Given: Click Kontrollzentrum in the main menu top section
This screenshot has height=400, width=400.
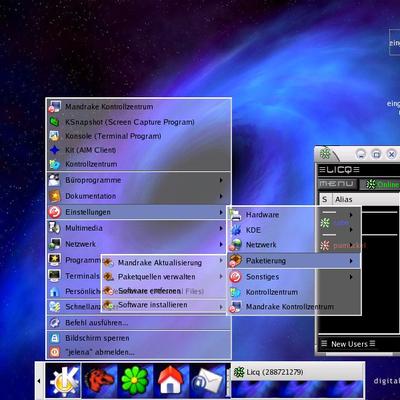Looking at the screenshot, I should tap(138, 164).
